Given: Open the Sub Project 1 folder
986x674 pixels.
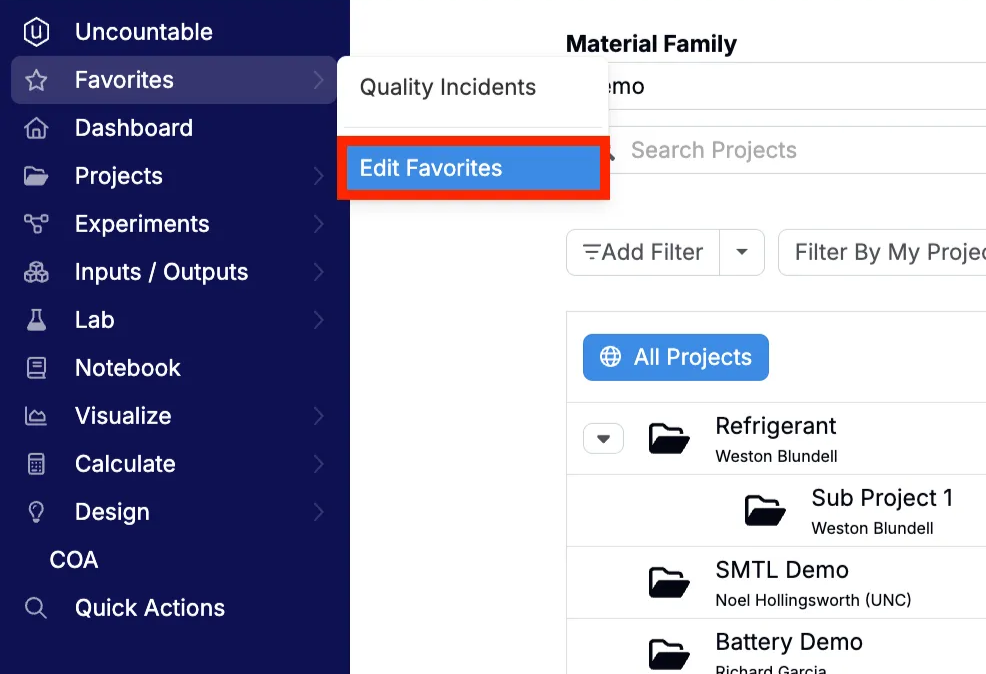Looking at the screenshot, I should click(765, 511).
